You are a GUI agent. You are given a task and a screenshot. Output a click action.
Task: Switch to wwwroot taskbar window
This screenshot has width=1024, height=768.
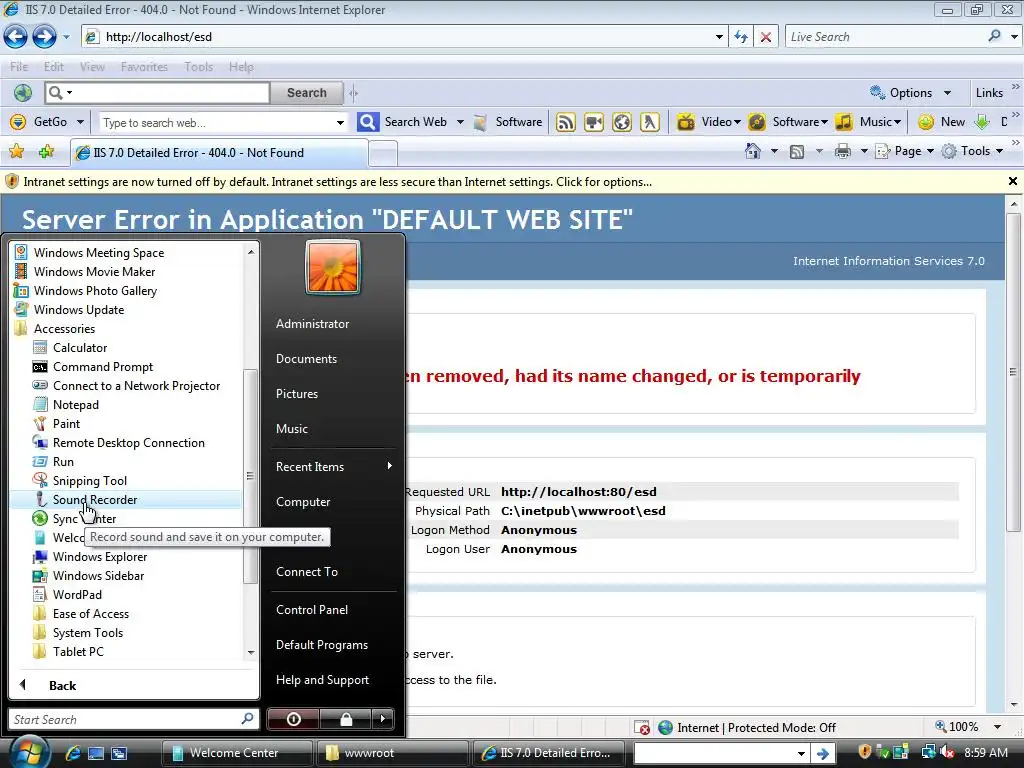(x=392, y=753)
